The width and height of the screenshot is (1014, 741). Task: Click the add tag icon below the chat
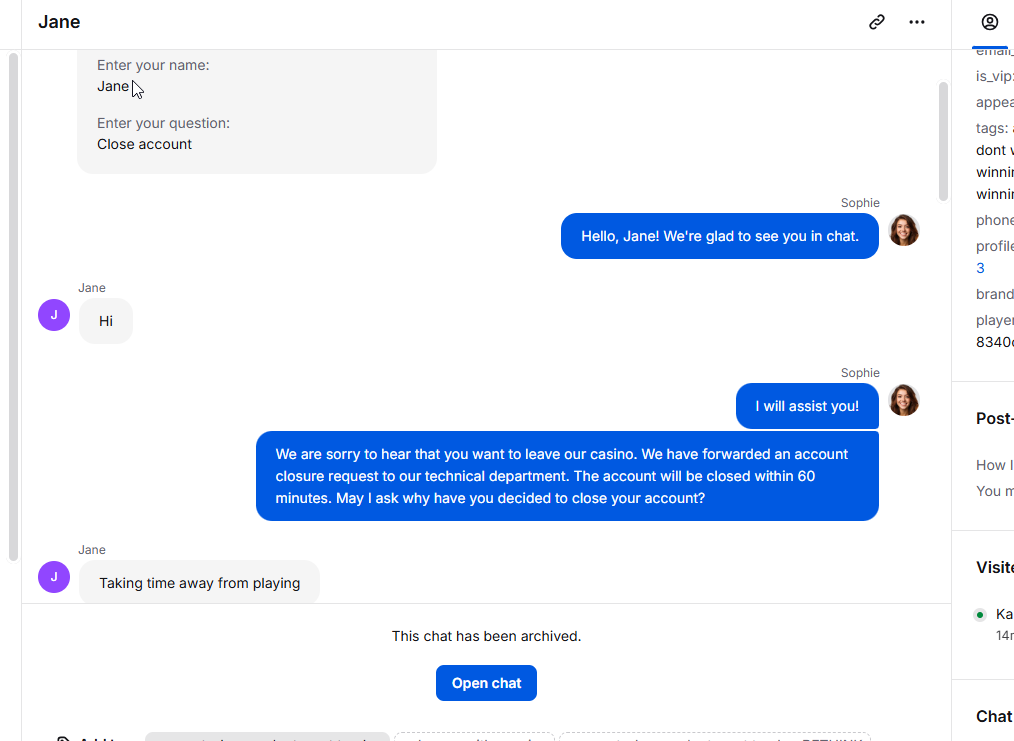(x=62, y=738)
